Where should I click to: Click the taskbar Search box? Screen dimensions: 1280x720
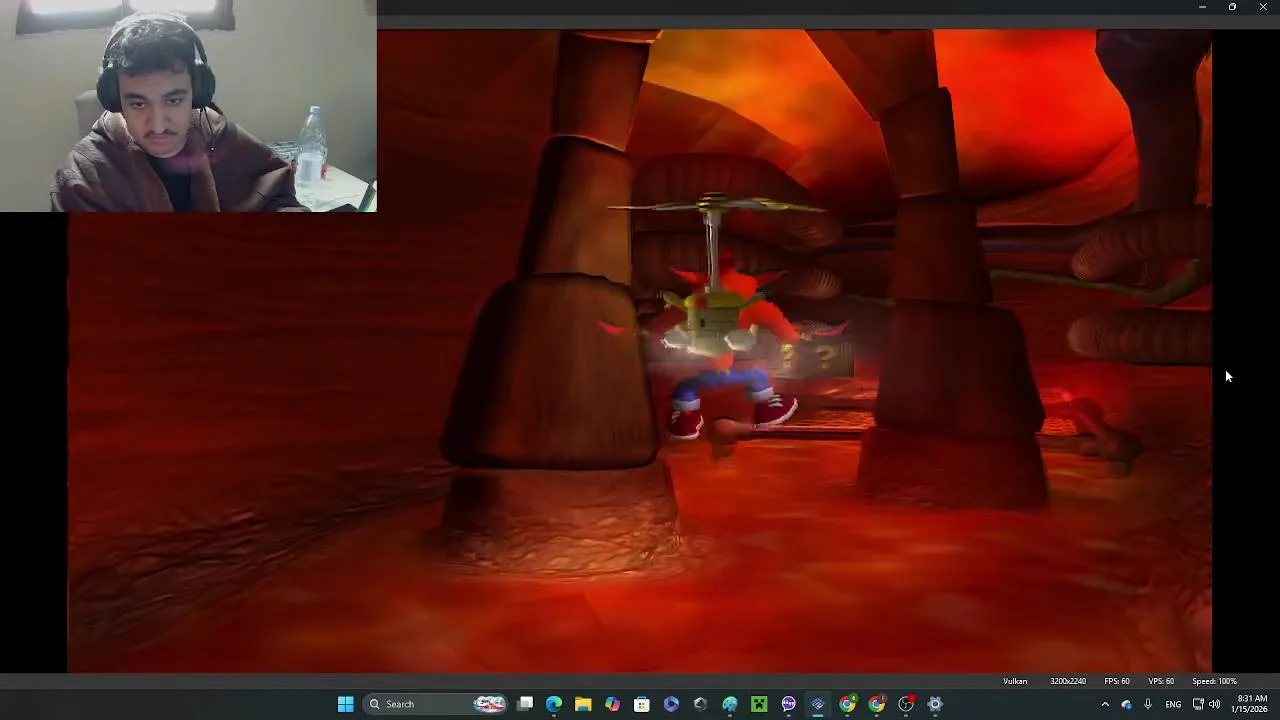(x=437, y=704)
